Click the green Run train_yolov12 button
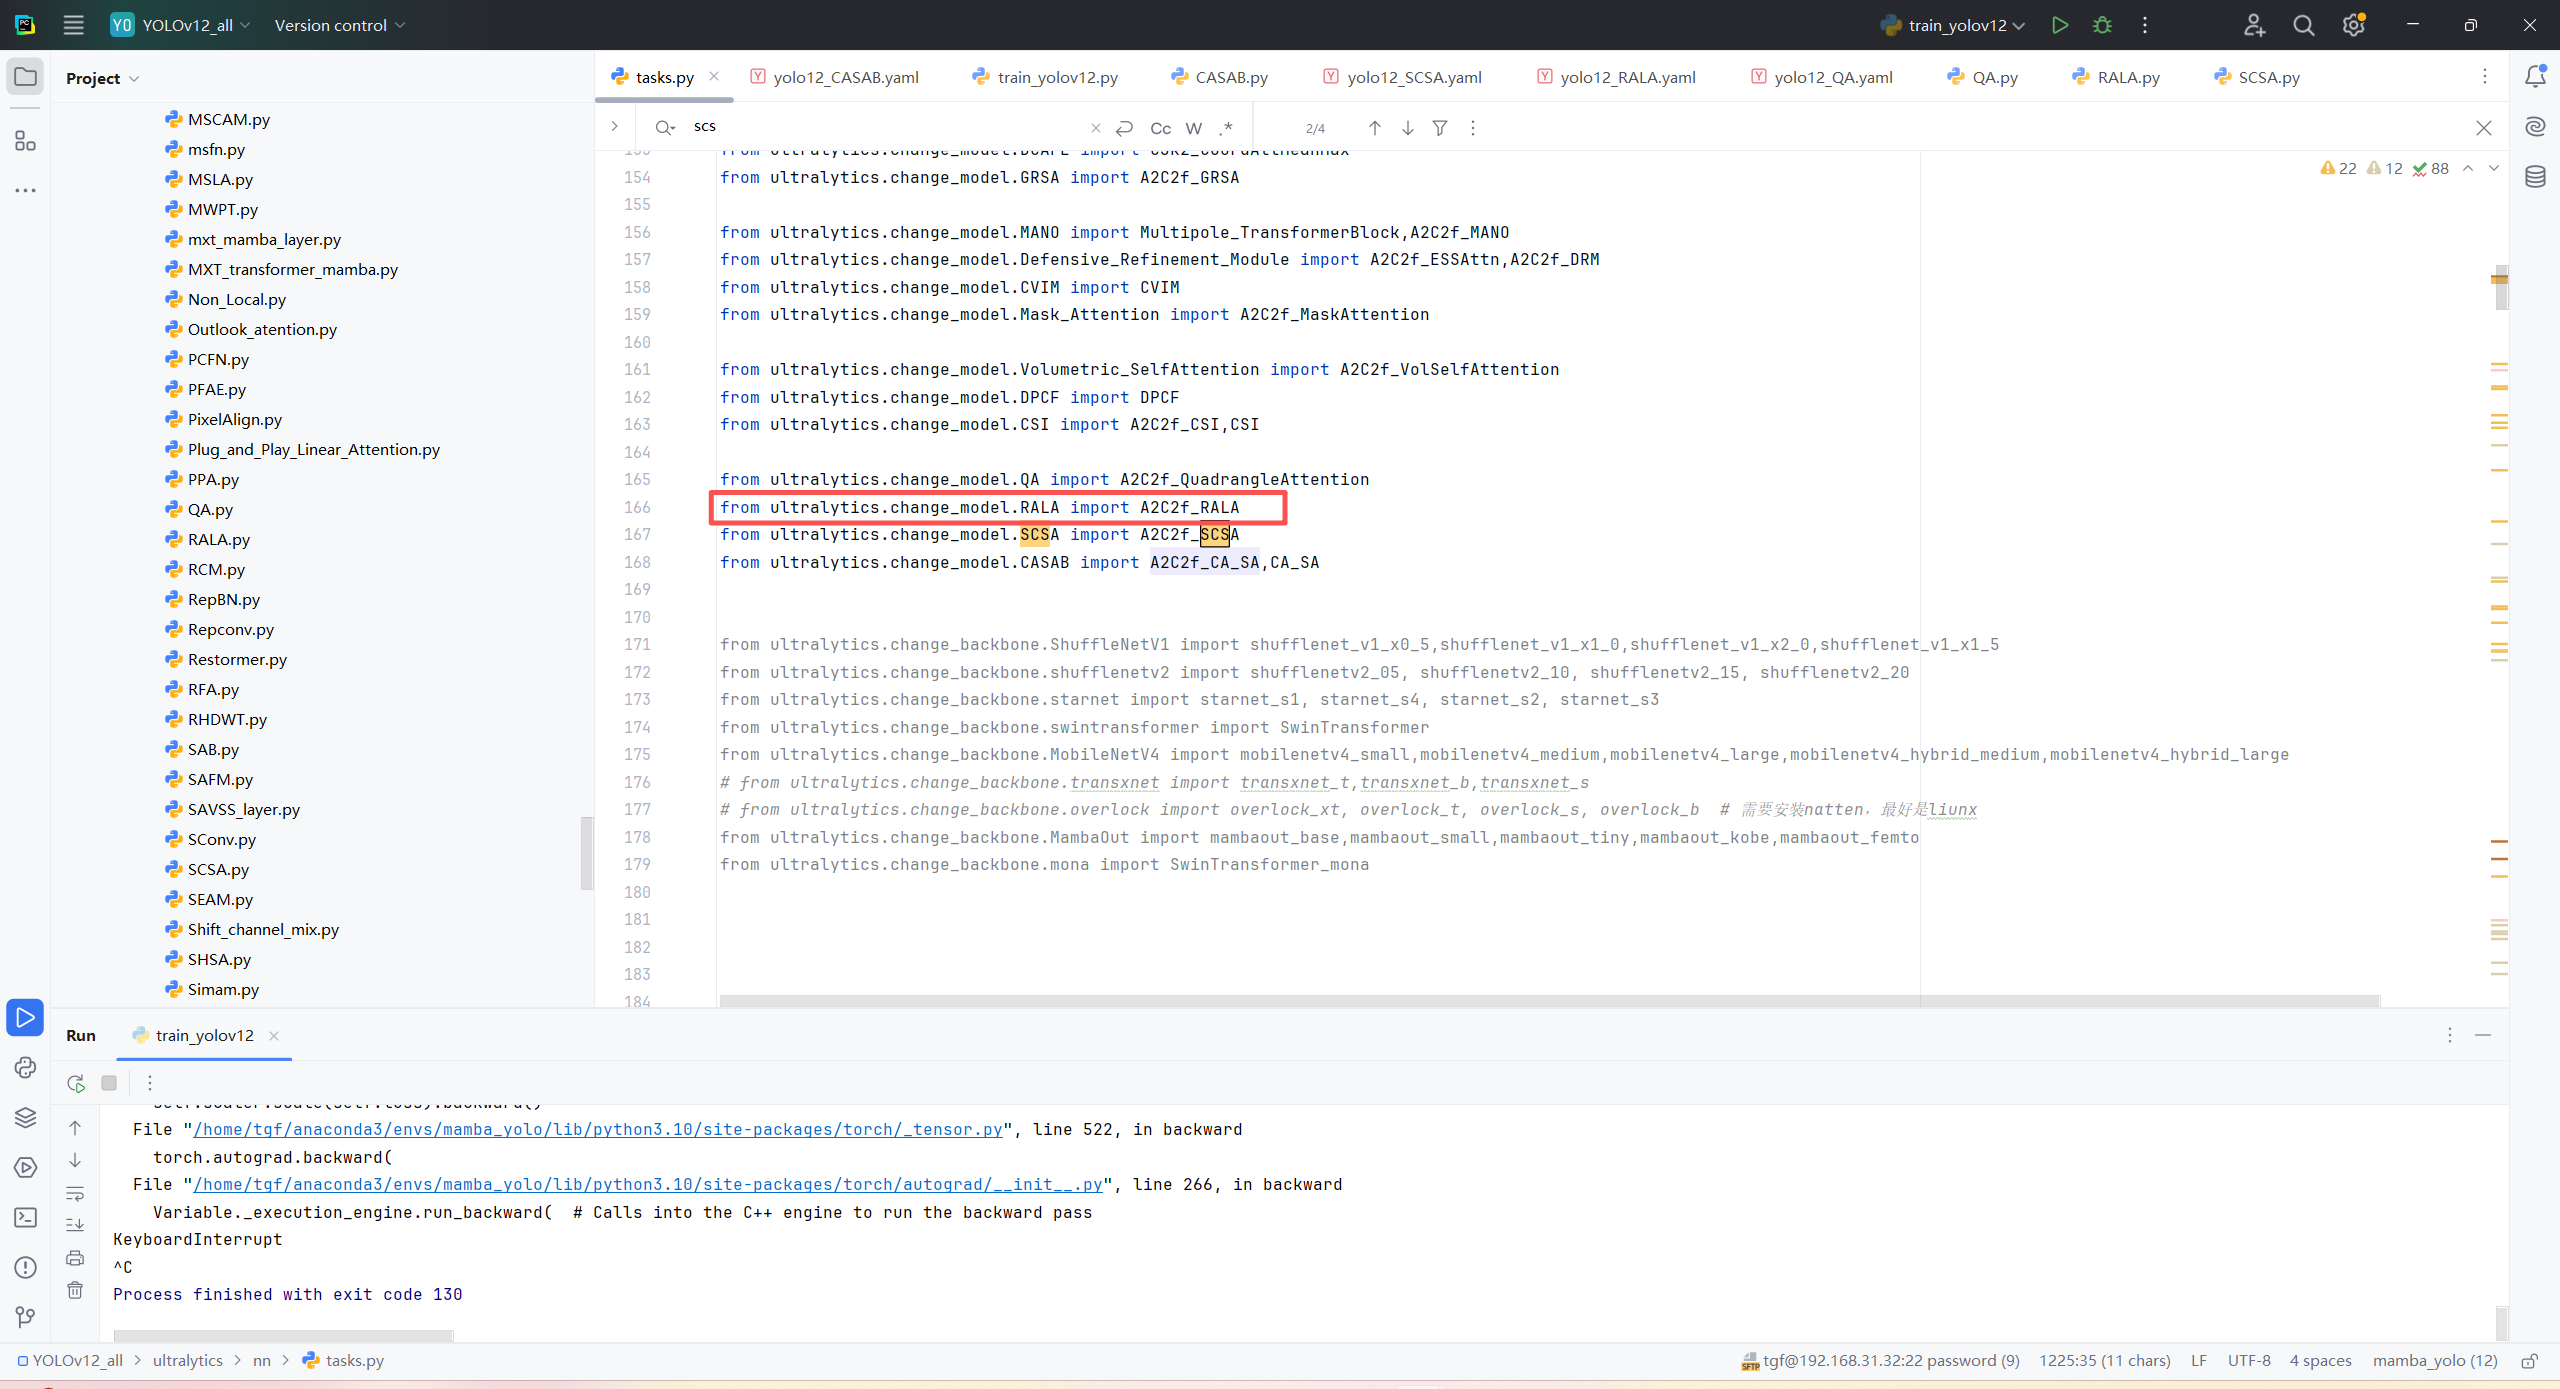 point(2059,25)
